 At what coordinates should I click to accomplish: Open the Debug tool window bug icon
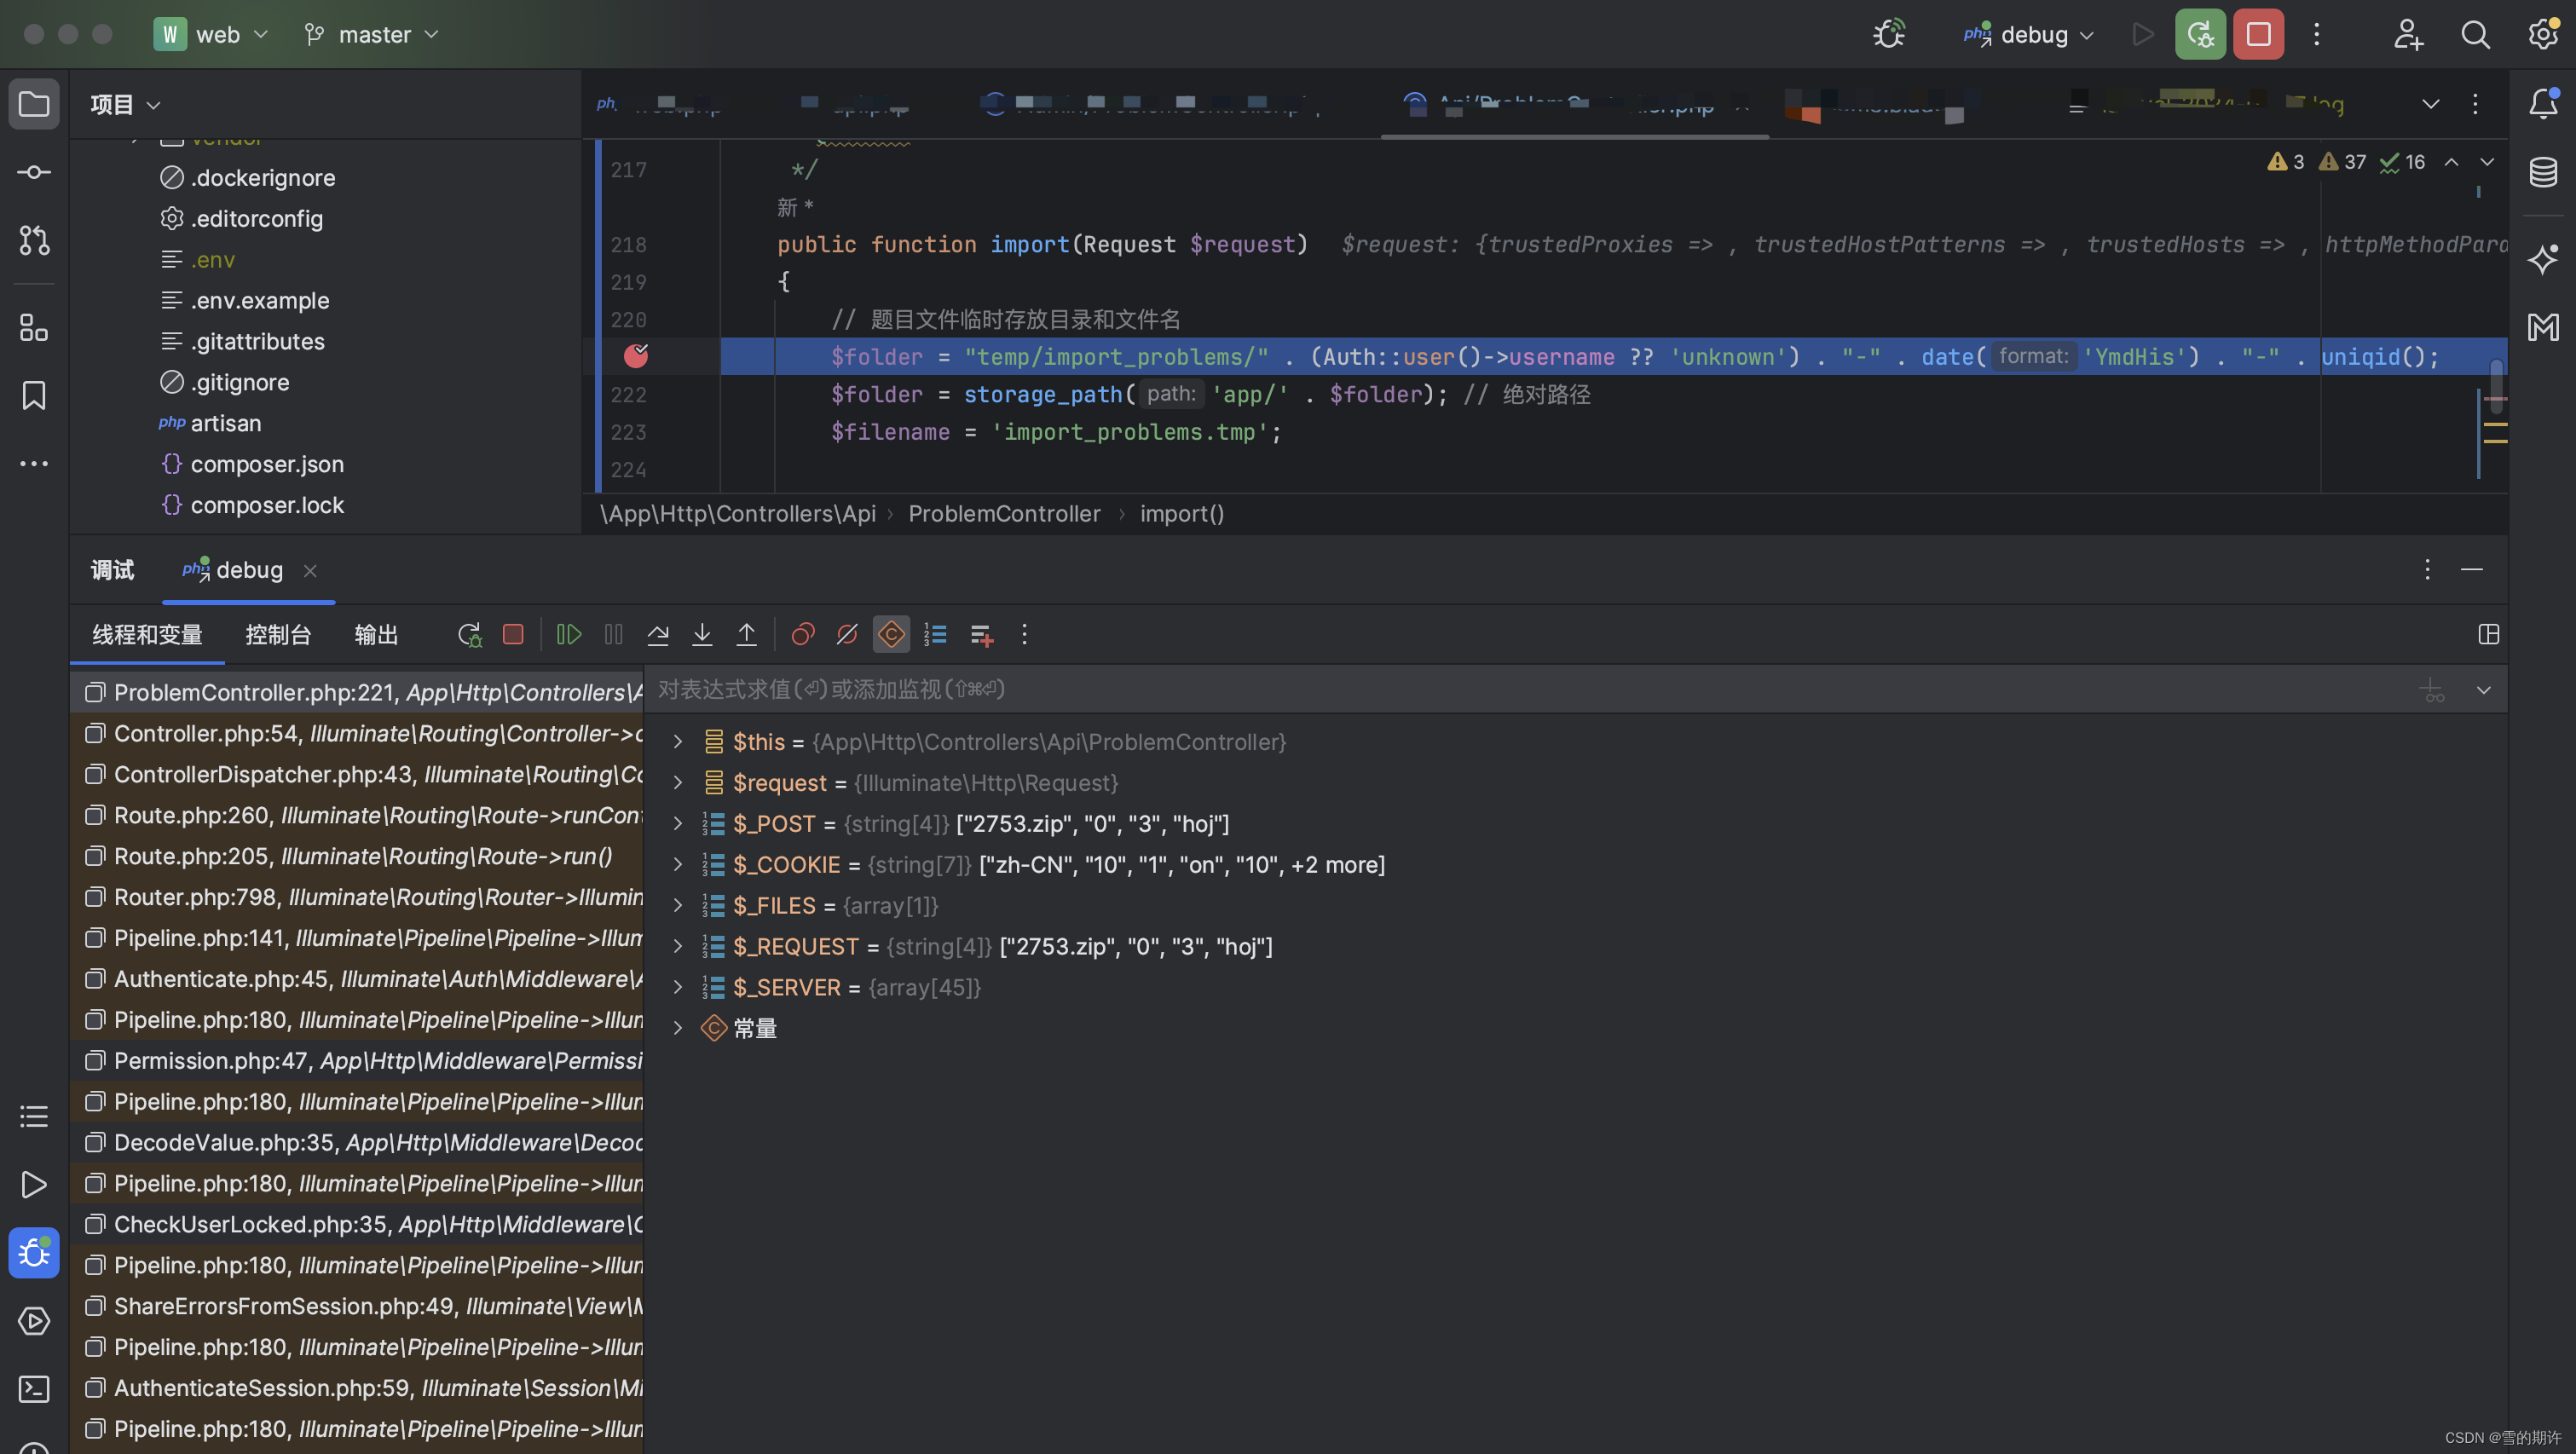[x=34, y=1252]
